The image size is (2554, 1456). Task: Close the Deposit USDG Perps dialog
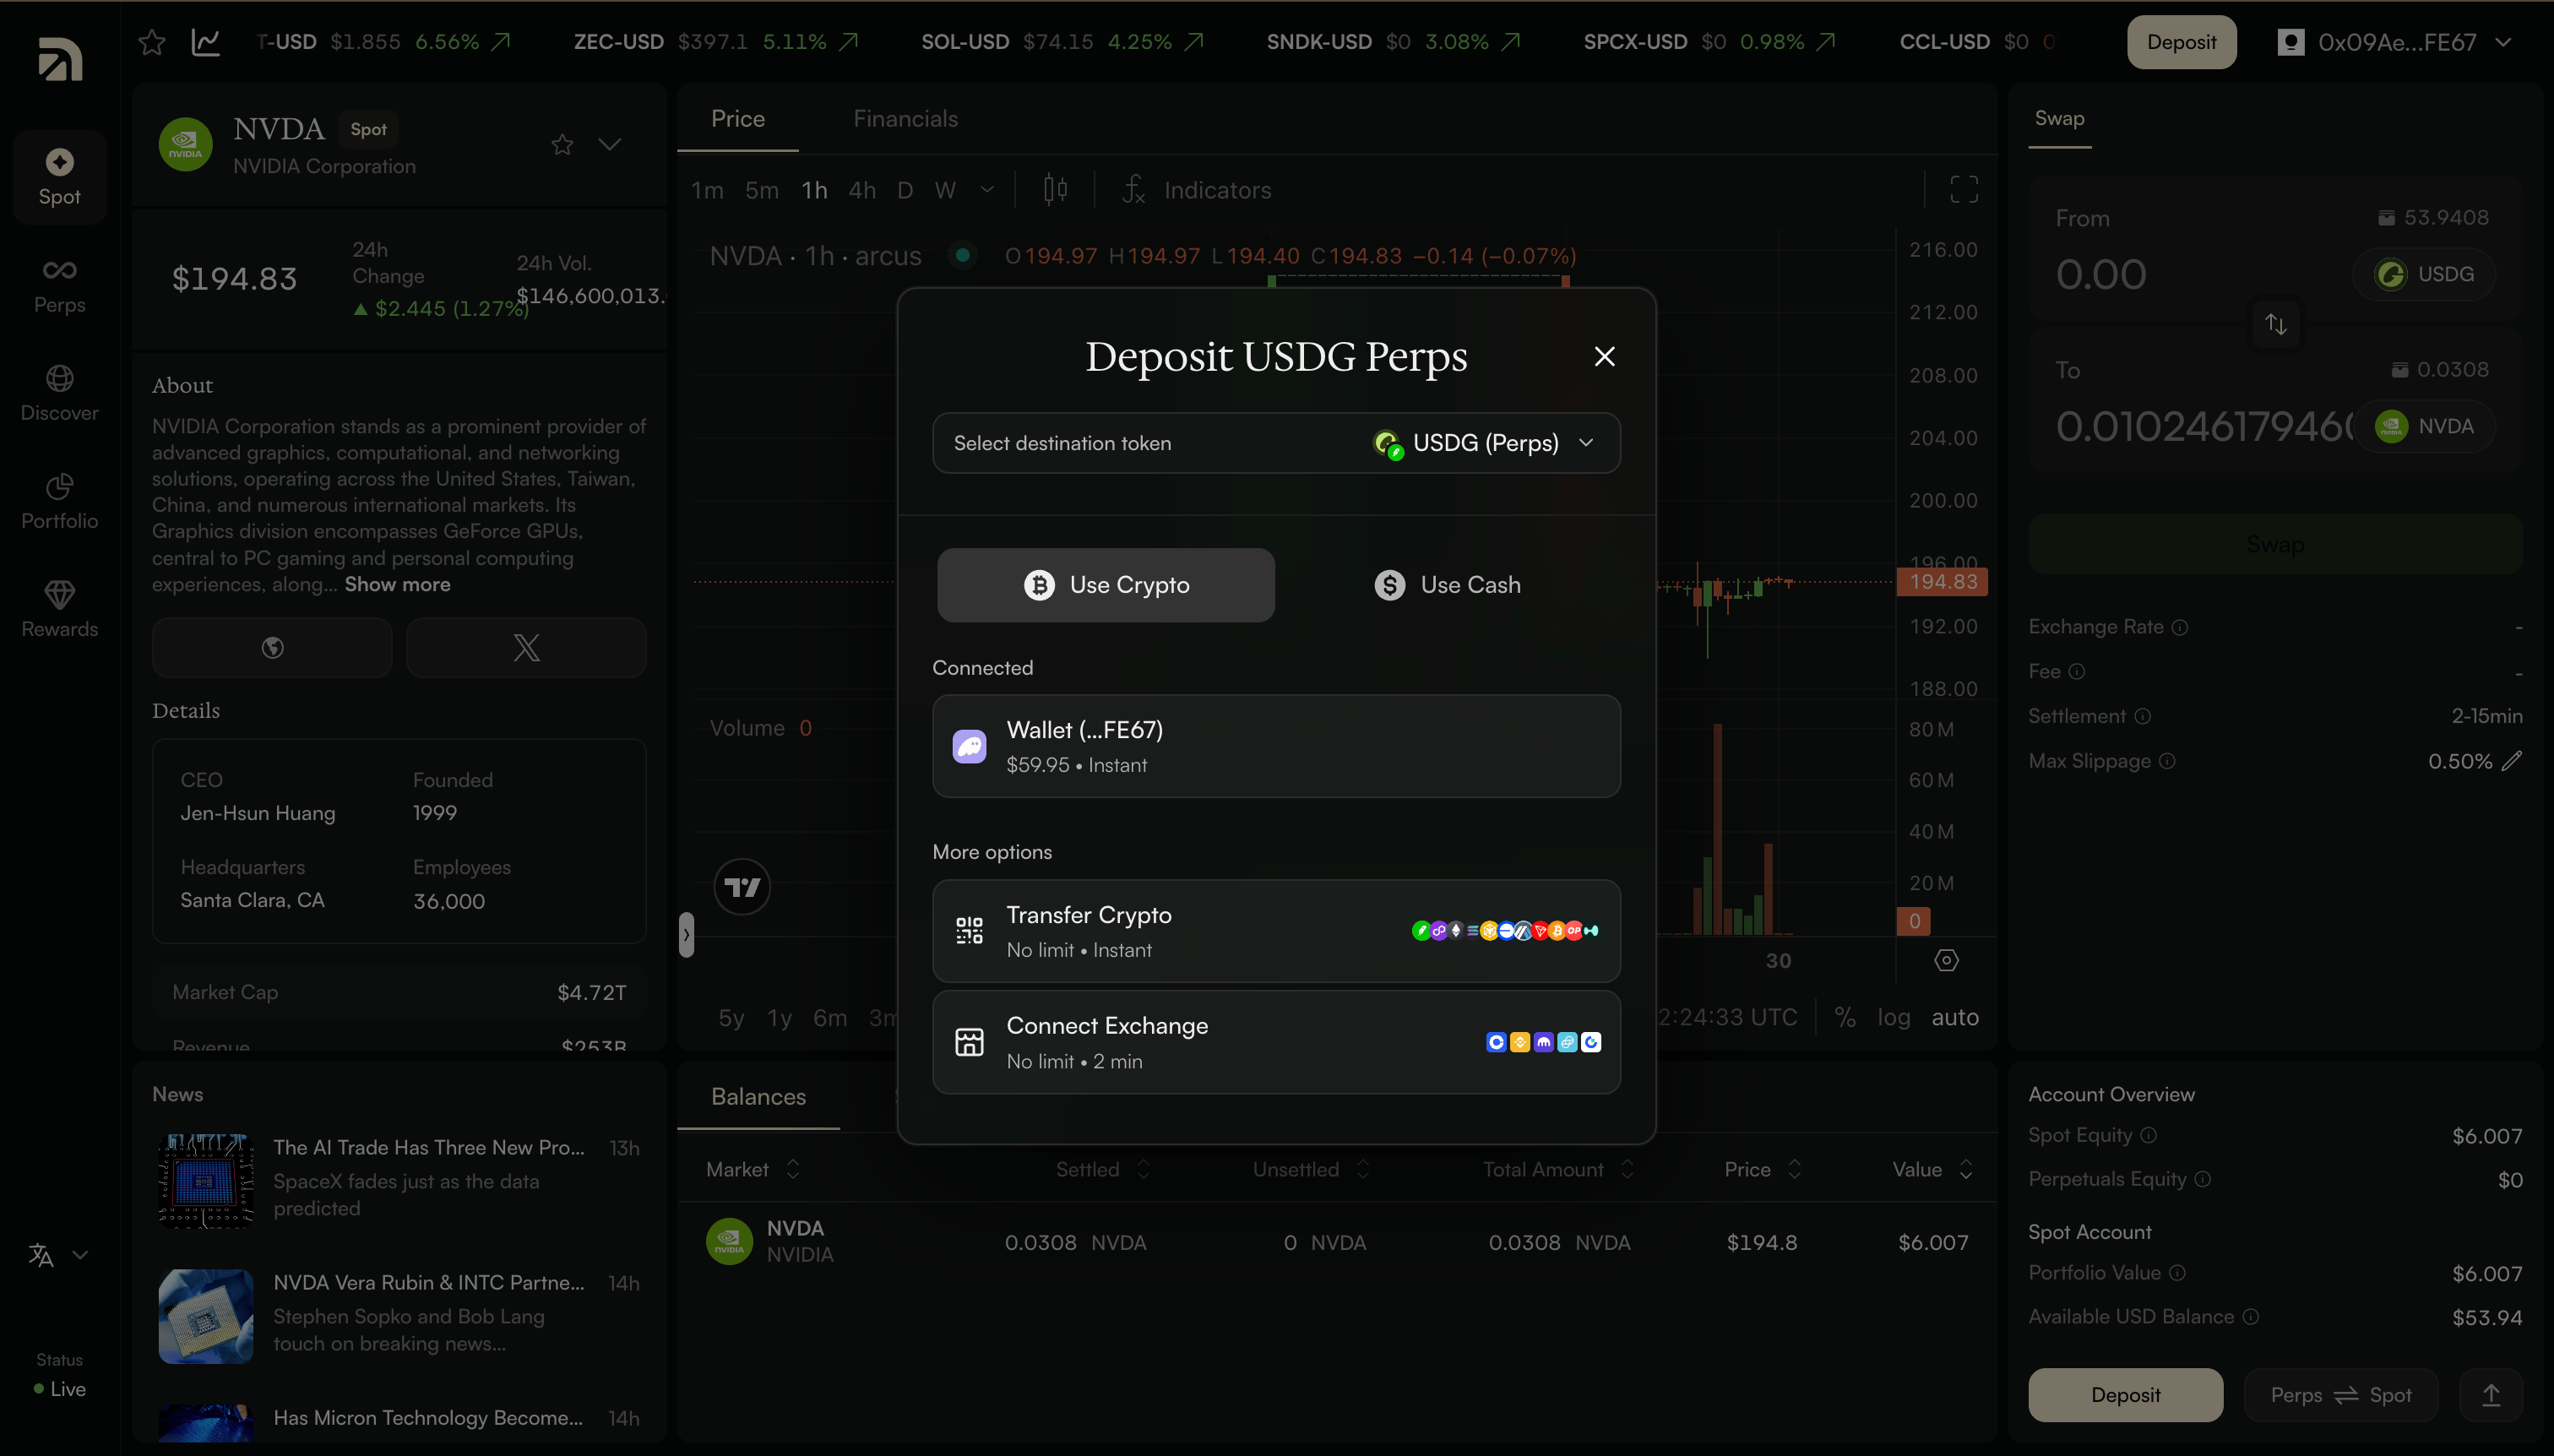(x=1604, y=356)
